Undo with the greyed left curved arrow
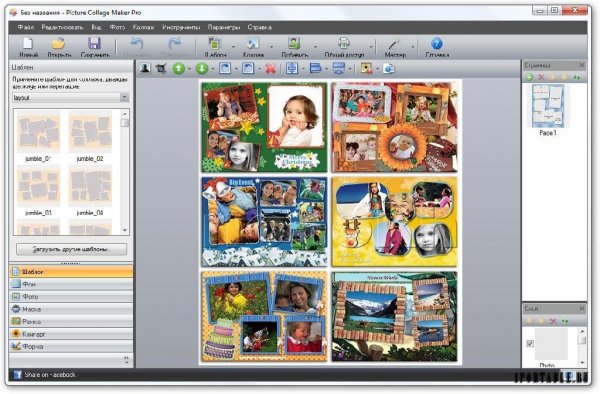 coord(137,44)
